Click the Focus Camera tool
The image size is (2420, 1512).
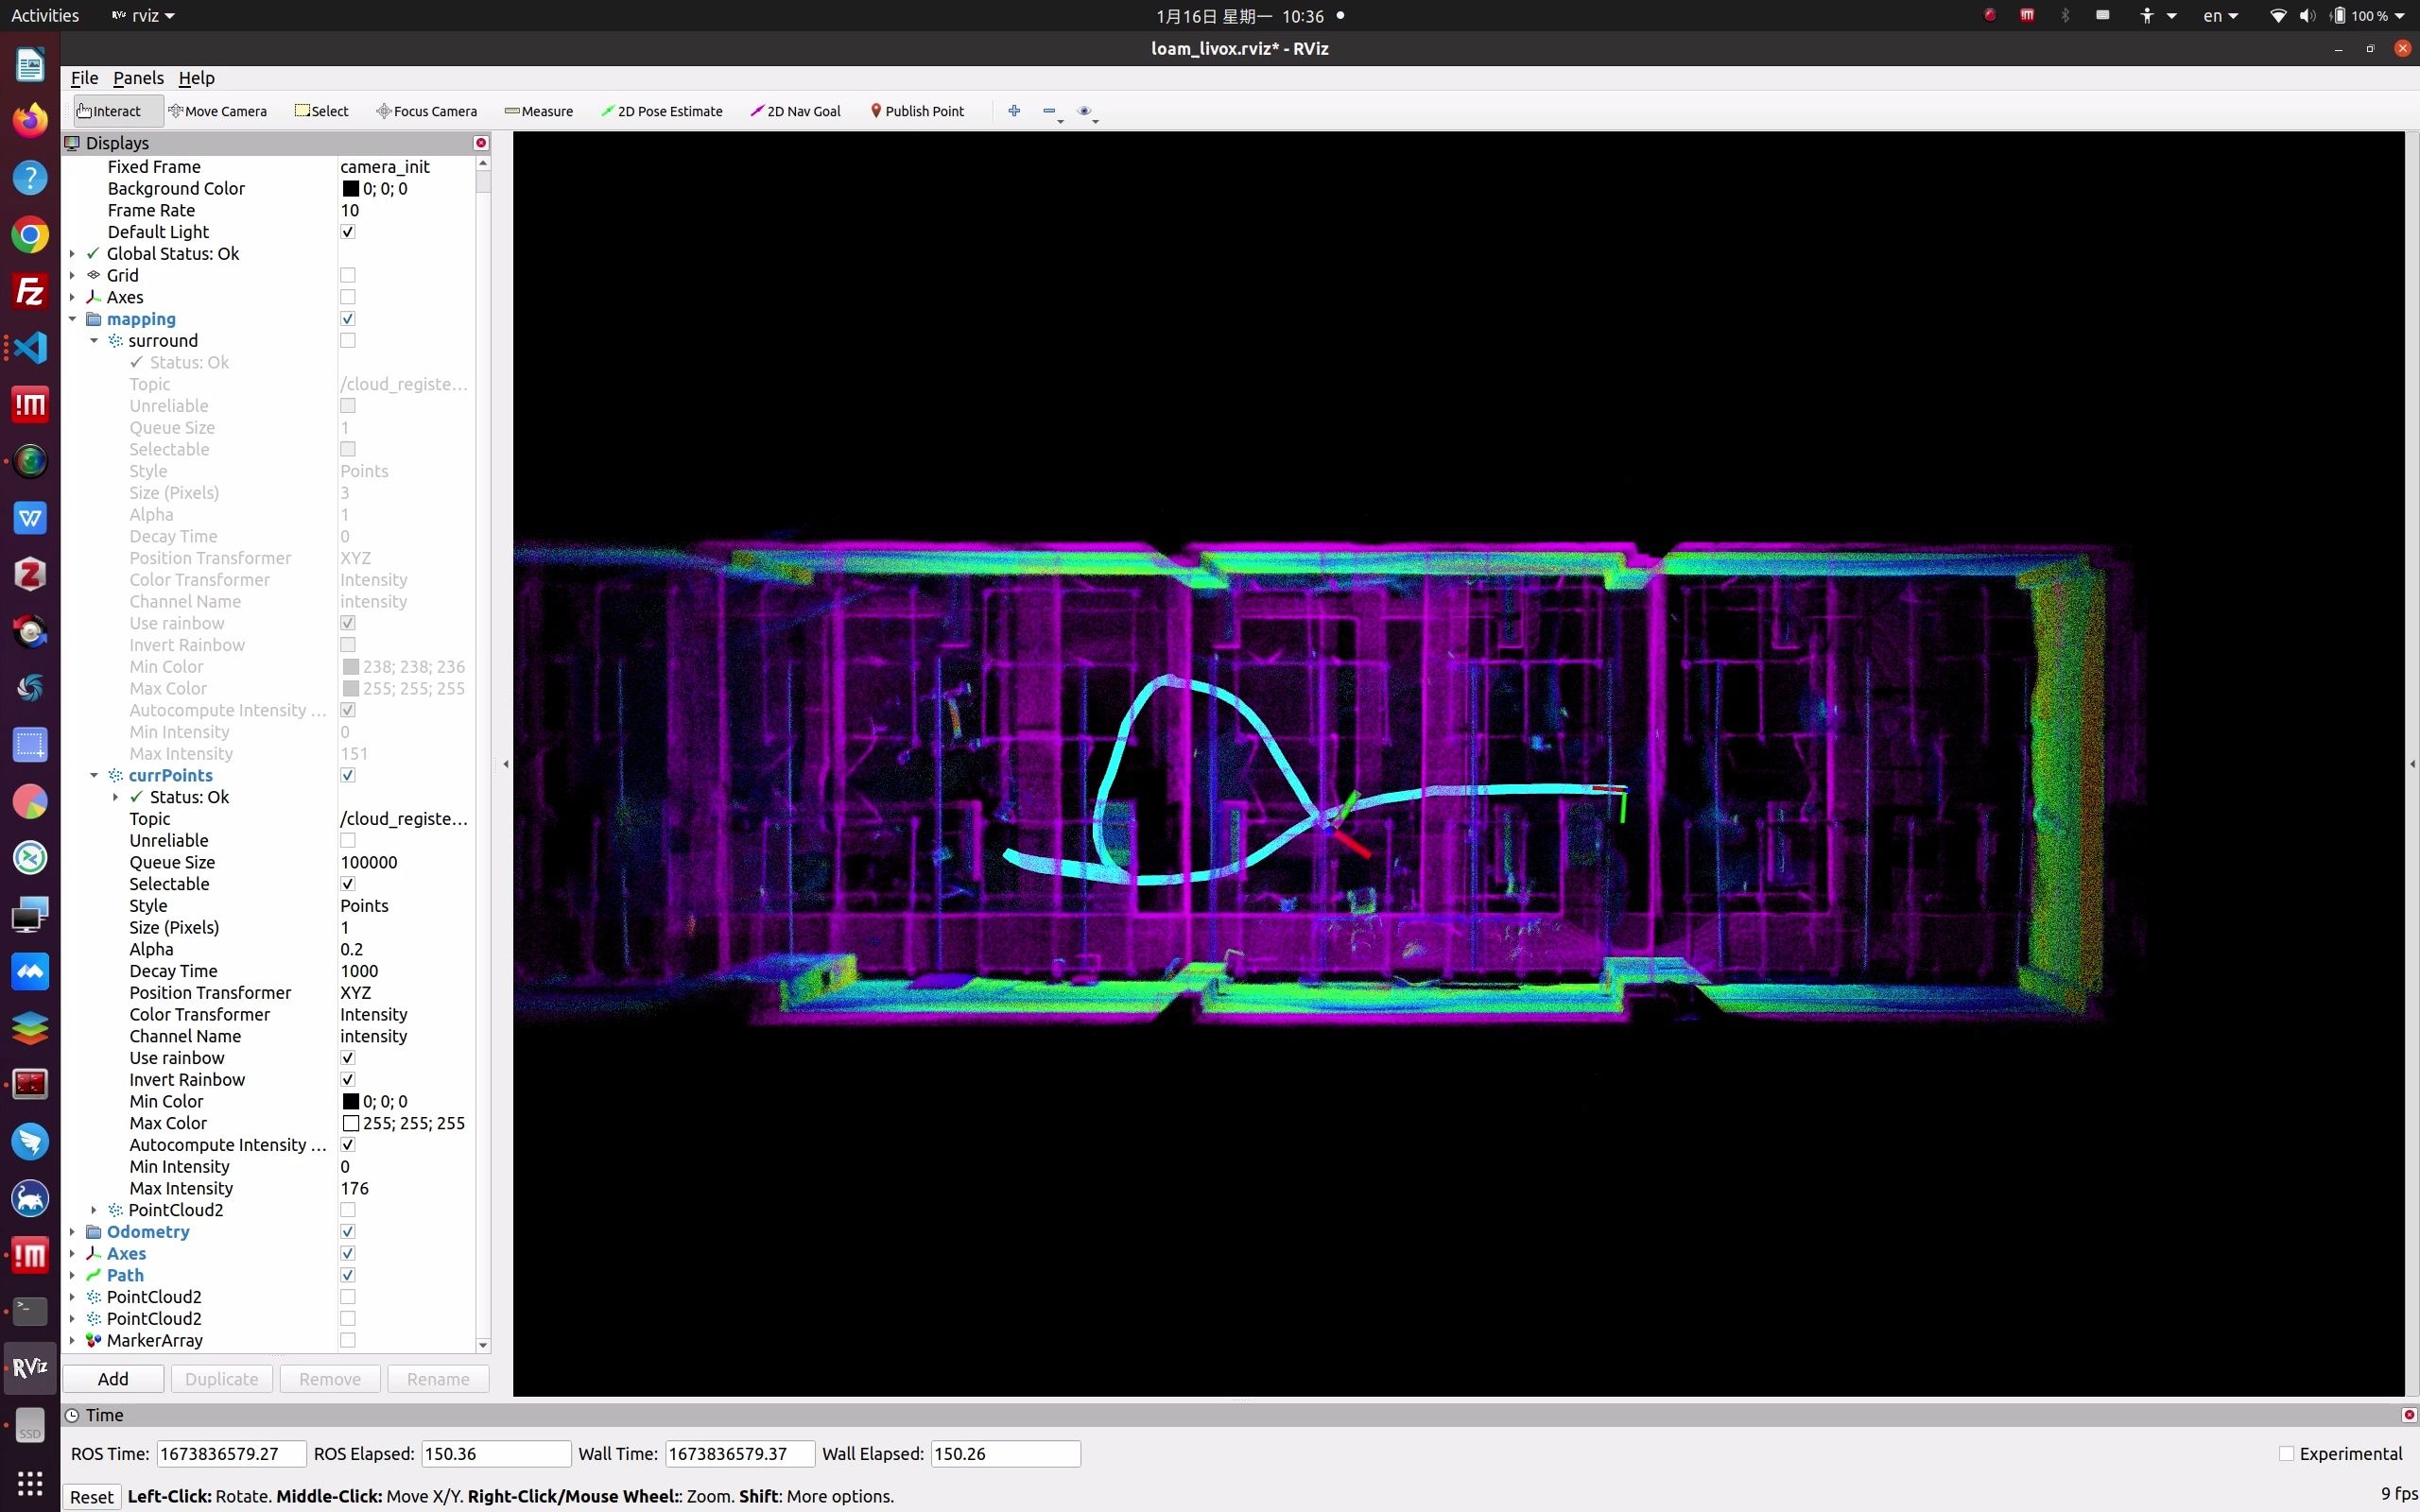[x=426, y=111]
